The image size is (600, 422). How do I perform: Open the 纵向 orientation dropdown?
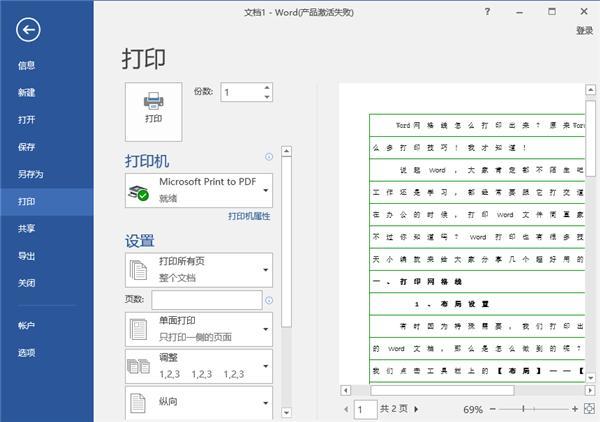[x=199, y=402]
